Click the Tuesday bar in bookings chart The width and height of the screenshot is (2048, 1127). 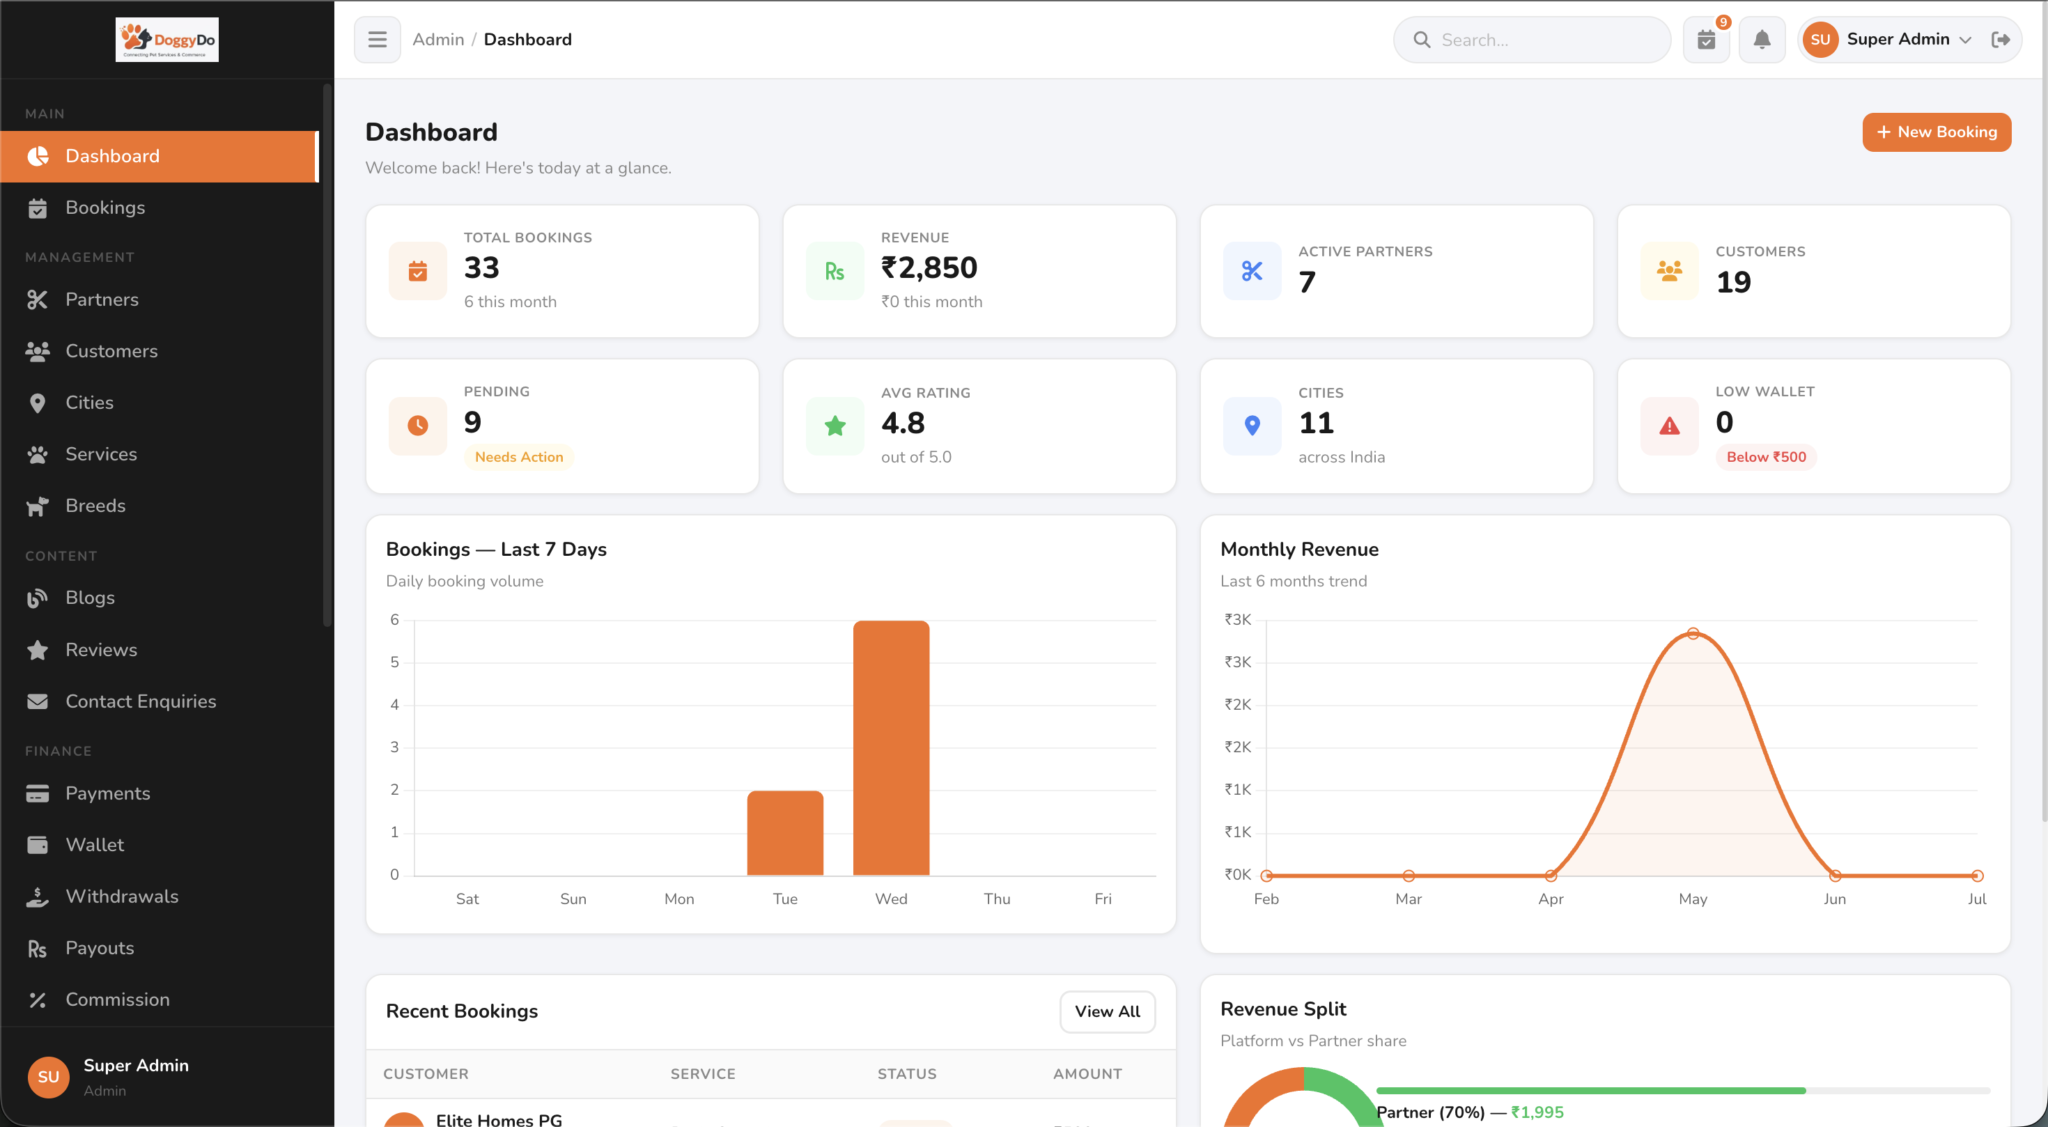click(x=785, y=833)
